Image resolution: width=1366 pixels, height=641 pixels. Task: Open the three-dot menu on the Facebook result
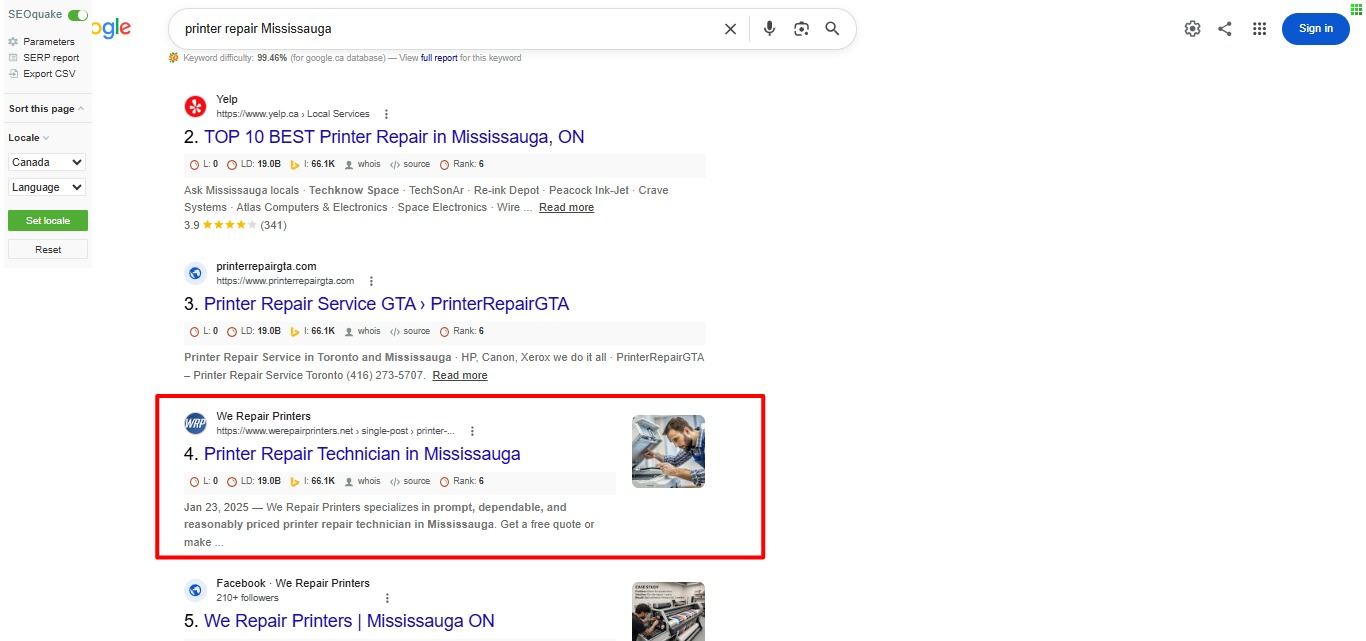387,598
